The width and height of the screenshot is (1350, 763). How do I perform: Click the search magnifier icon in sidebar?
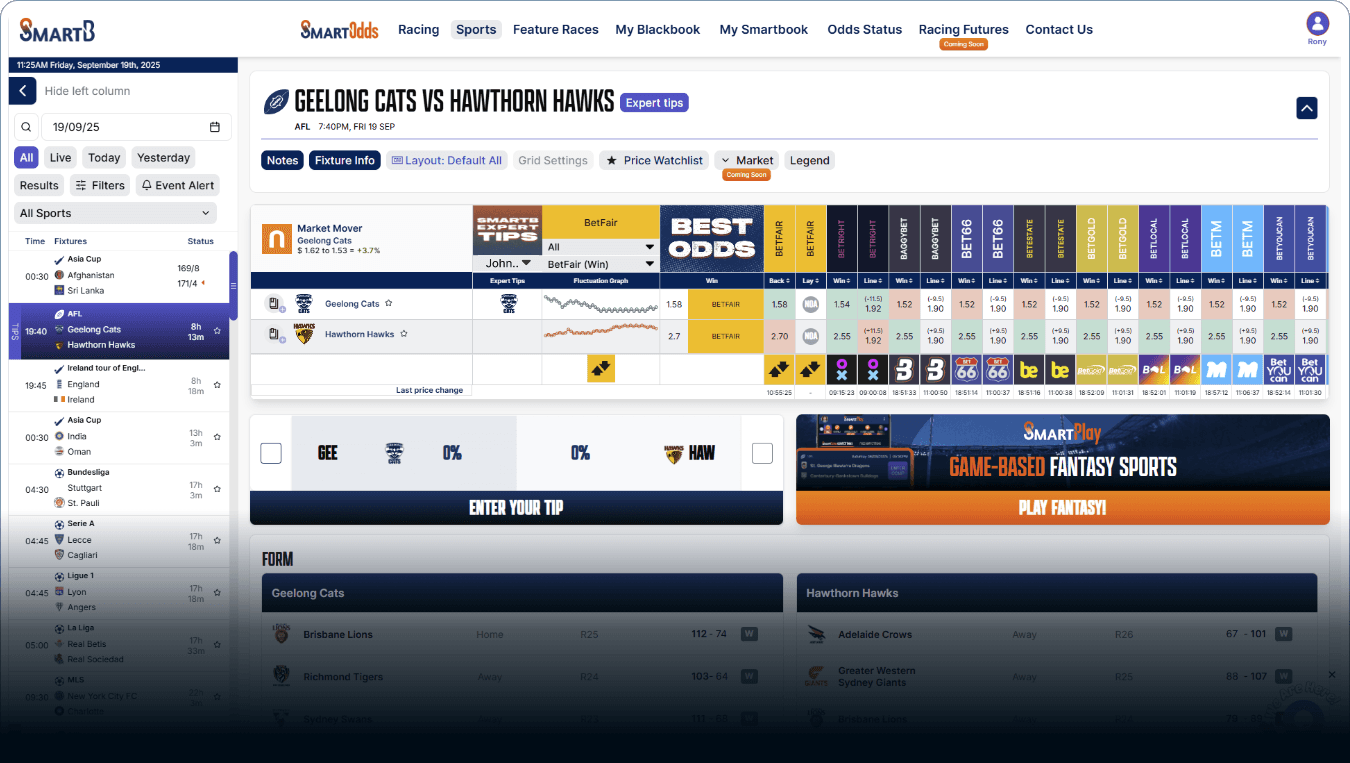coord(26,127)
